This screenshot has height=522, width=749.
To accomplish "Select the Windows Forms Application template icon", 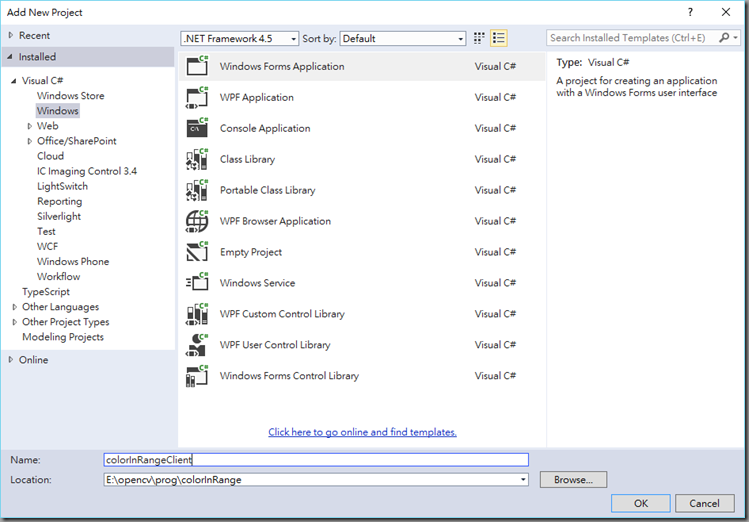I will [197, 66].
